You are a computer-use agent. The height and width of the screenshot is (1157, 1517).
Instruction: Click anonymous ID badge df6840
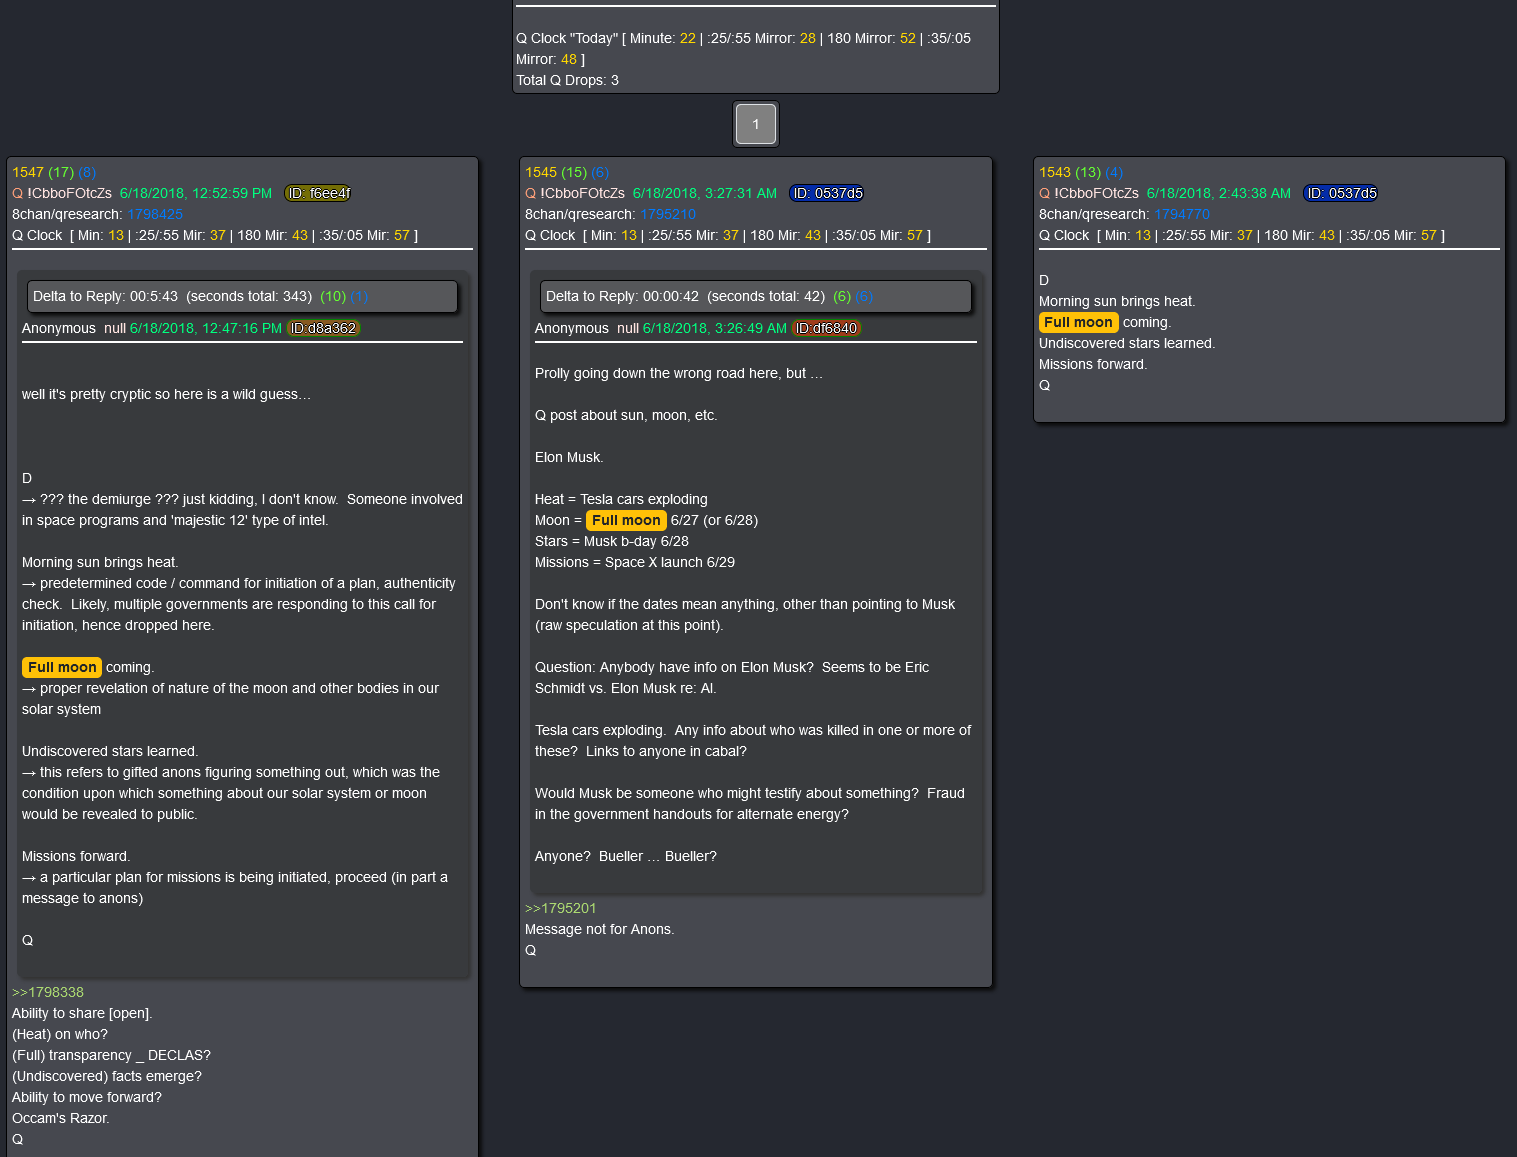click(x=826, y=328)
